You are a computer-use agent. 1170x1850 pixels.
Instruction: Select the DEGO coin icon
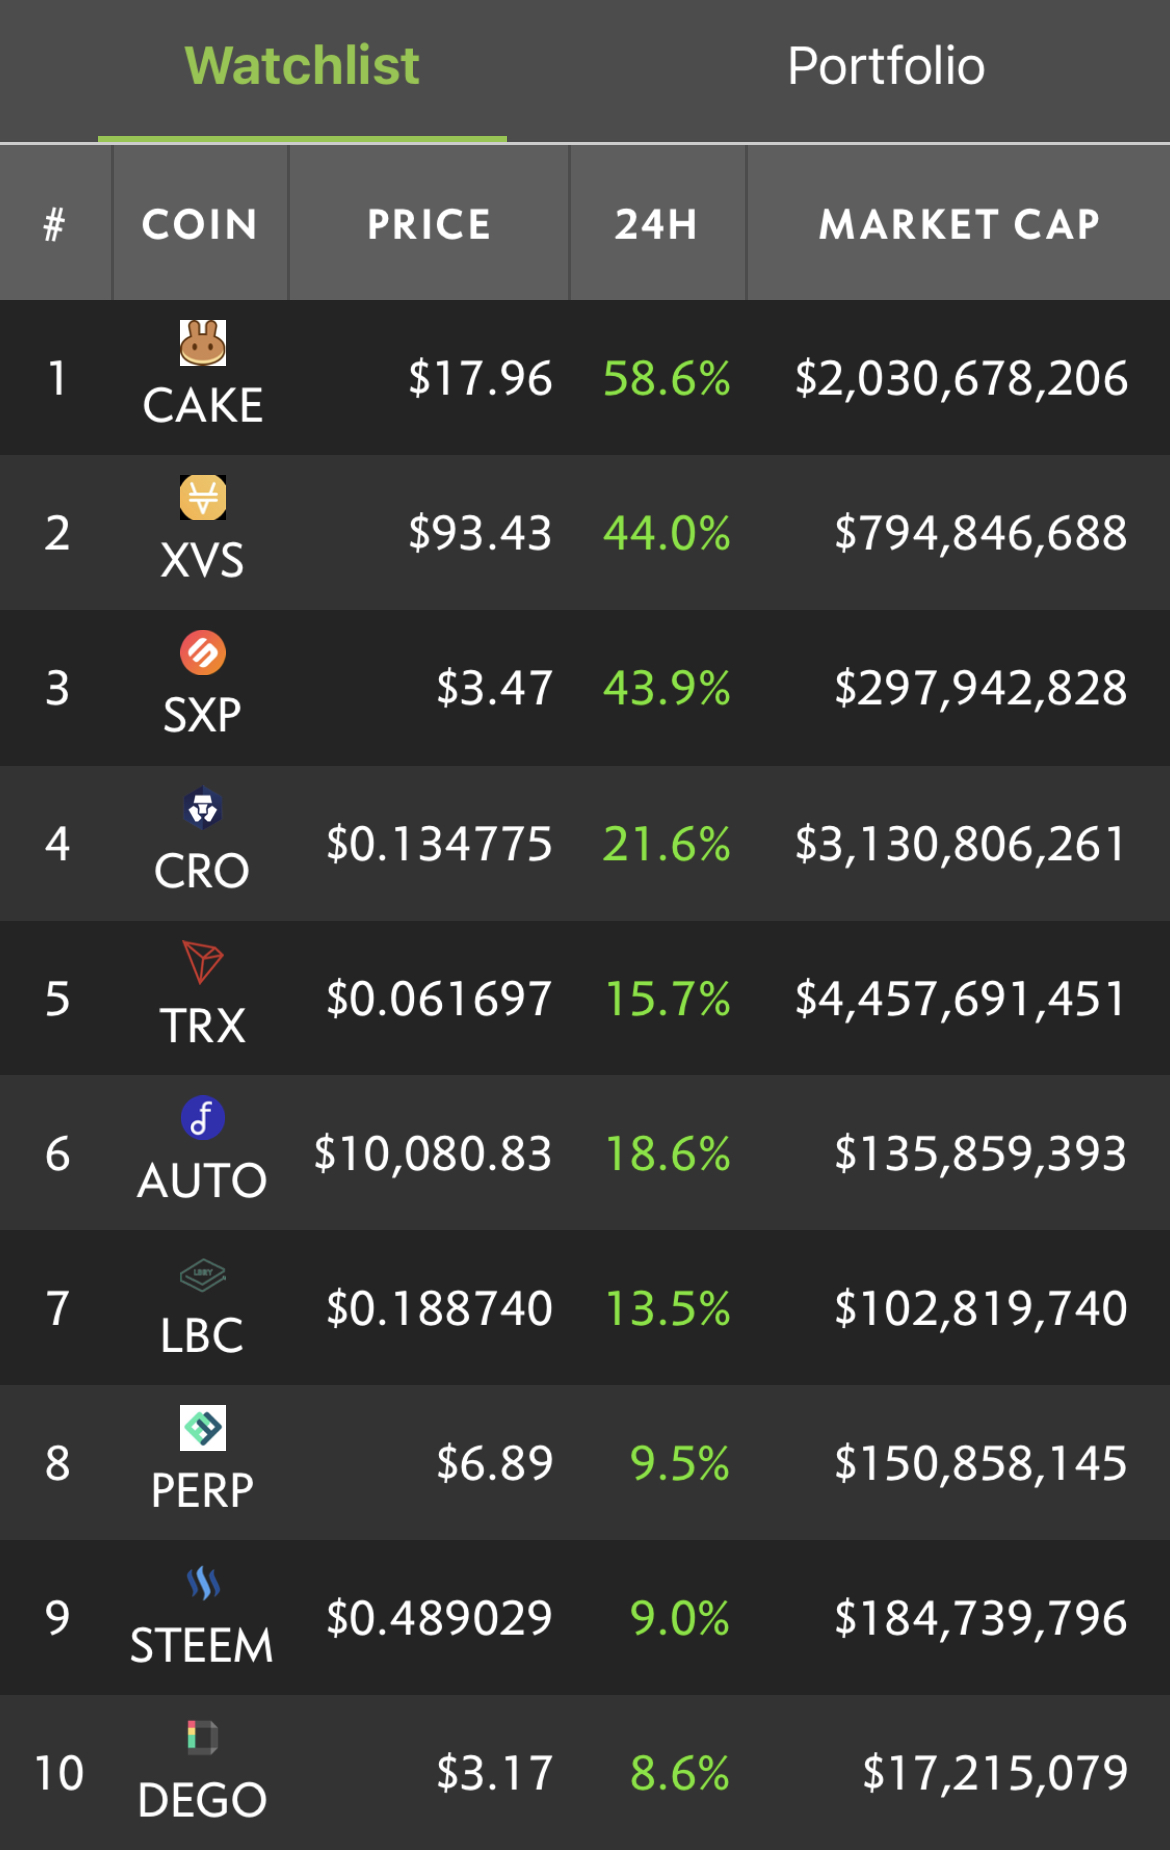(203, 1737)
